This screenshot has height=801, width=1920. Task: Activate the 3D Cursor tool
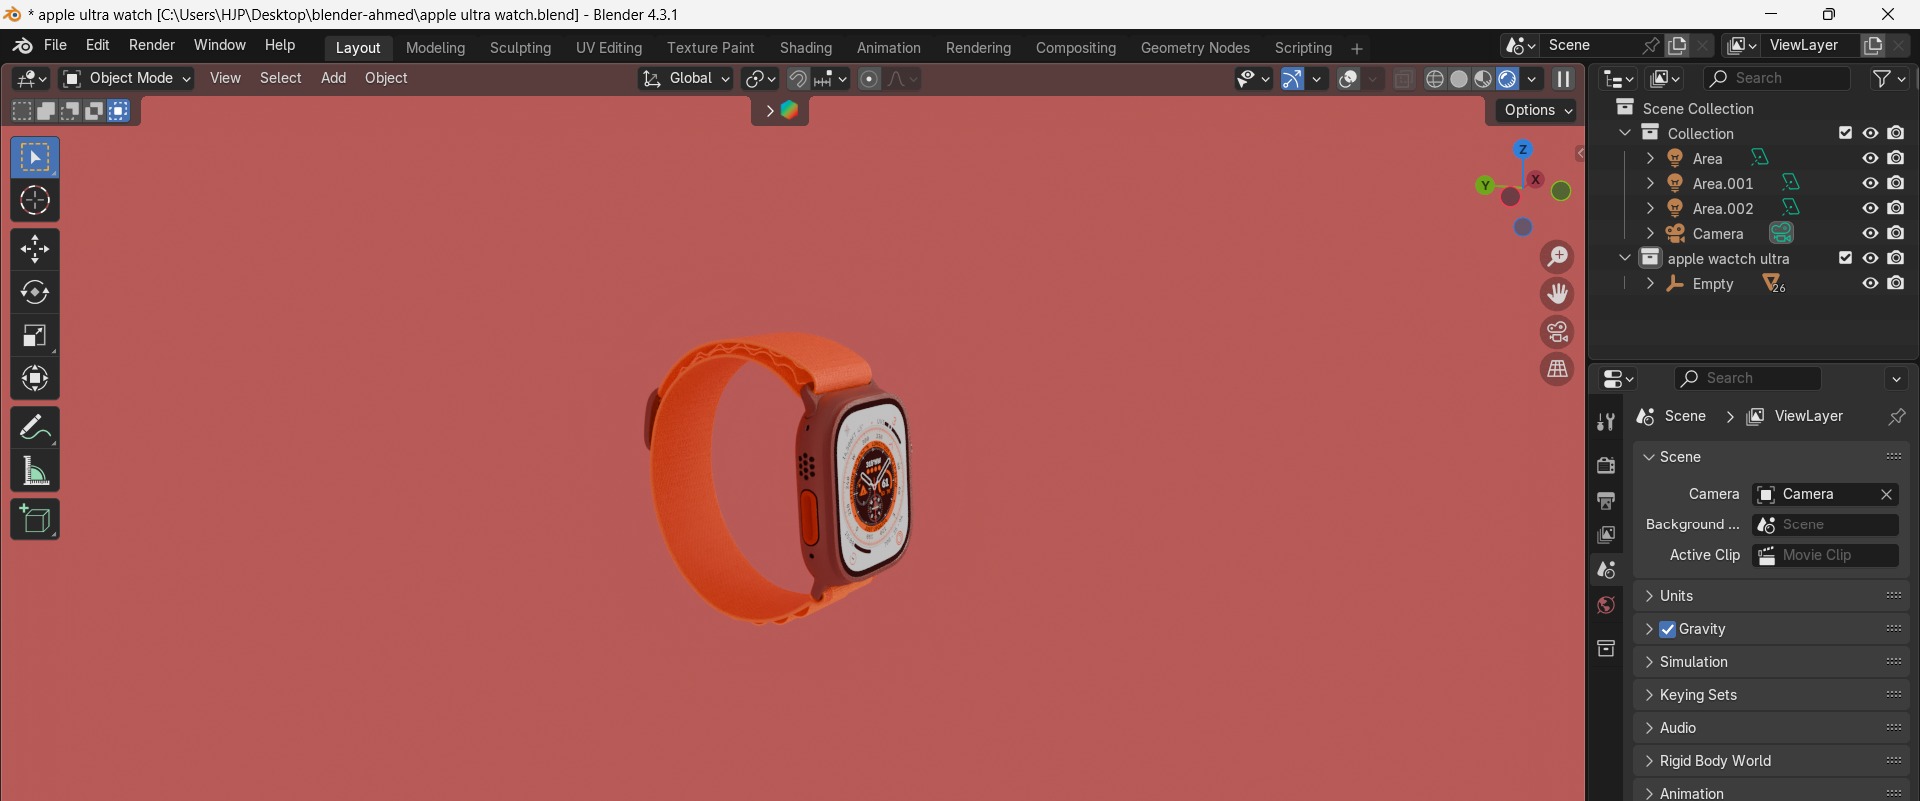pyautogui.click(x=35, y=201)
